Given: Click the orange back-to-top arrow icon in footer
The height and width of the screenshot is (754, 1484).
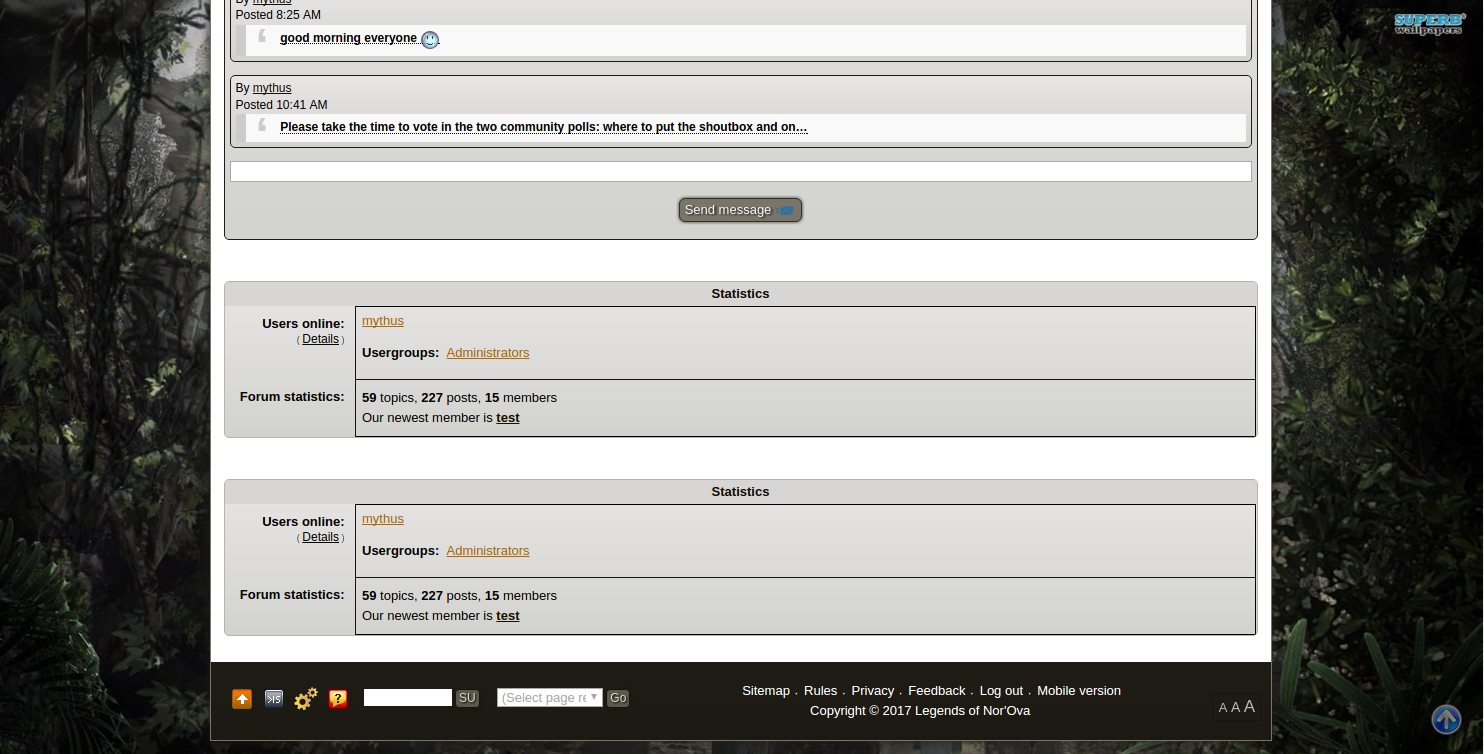Looking at the screenshot, I should [x=242, y=699].
